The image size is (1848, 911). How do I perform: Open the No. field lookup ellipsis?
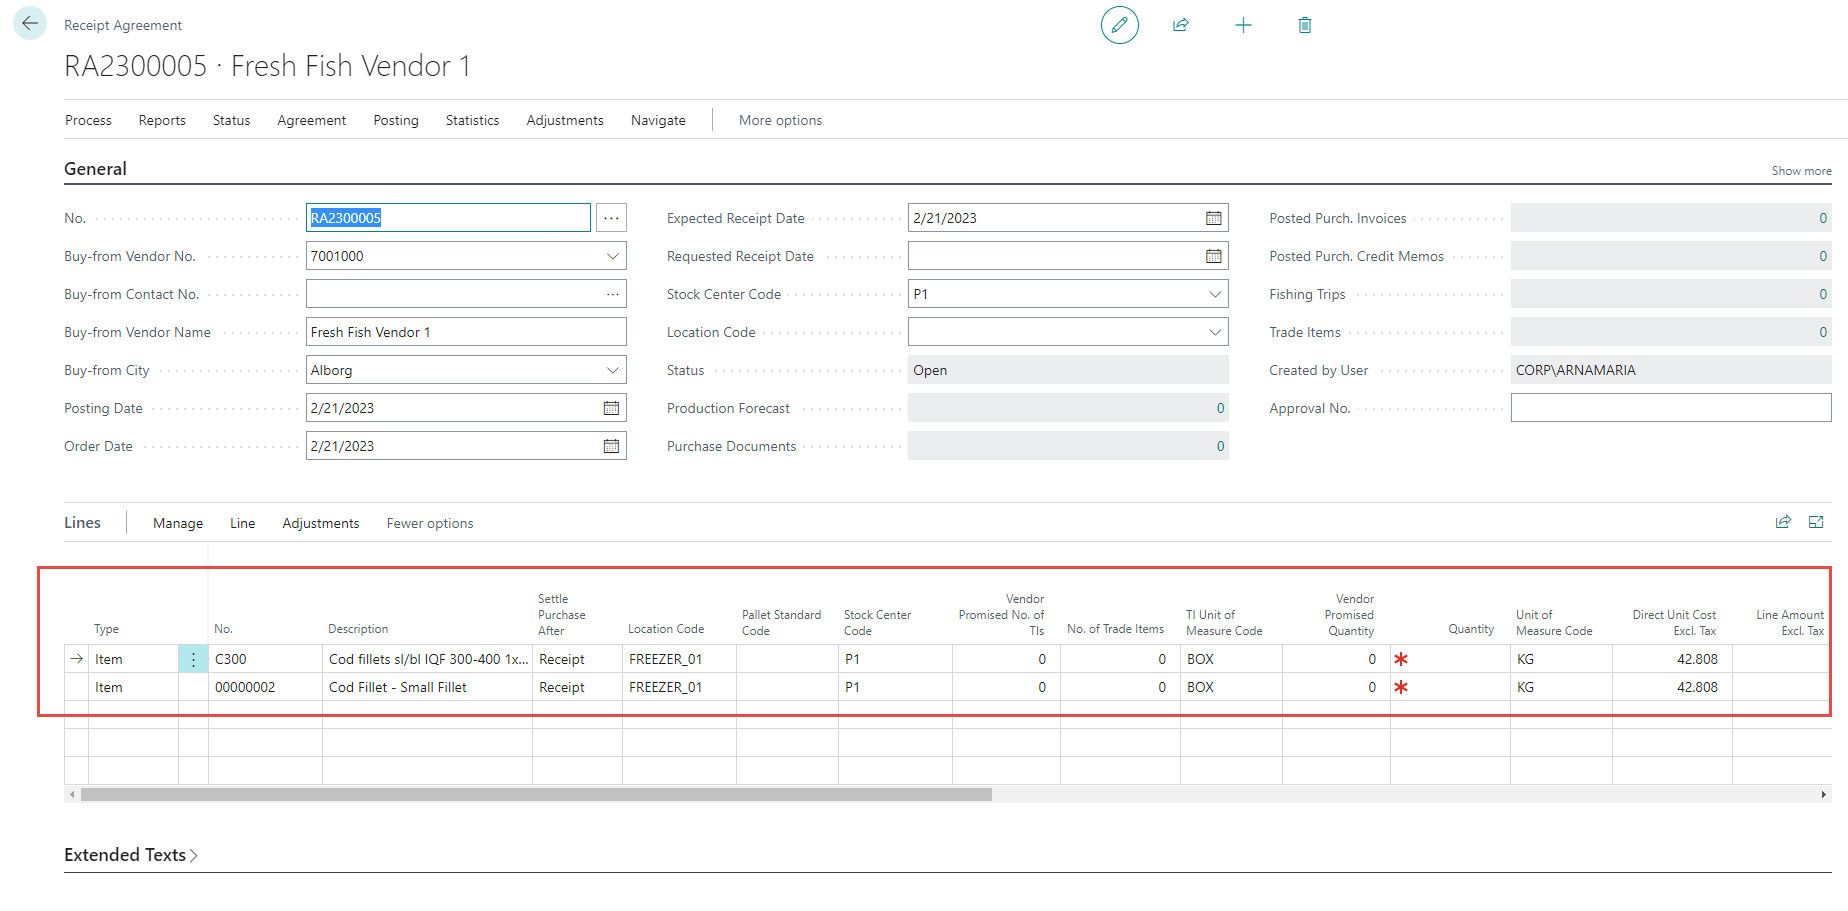click(x=611, y=218)
